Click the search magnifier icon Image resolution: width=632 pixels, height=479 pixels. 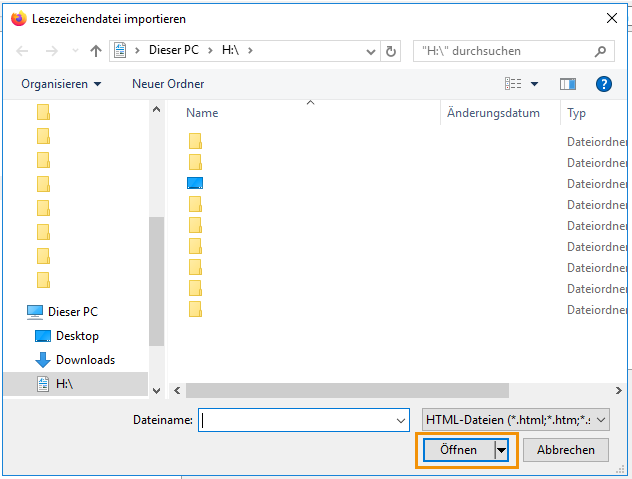600,51
